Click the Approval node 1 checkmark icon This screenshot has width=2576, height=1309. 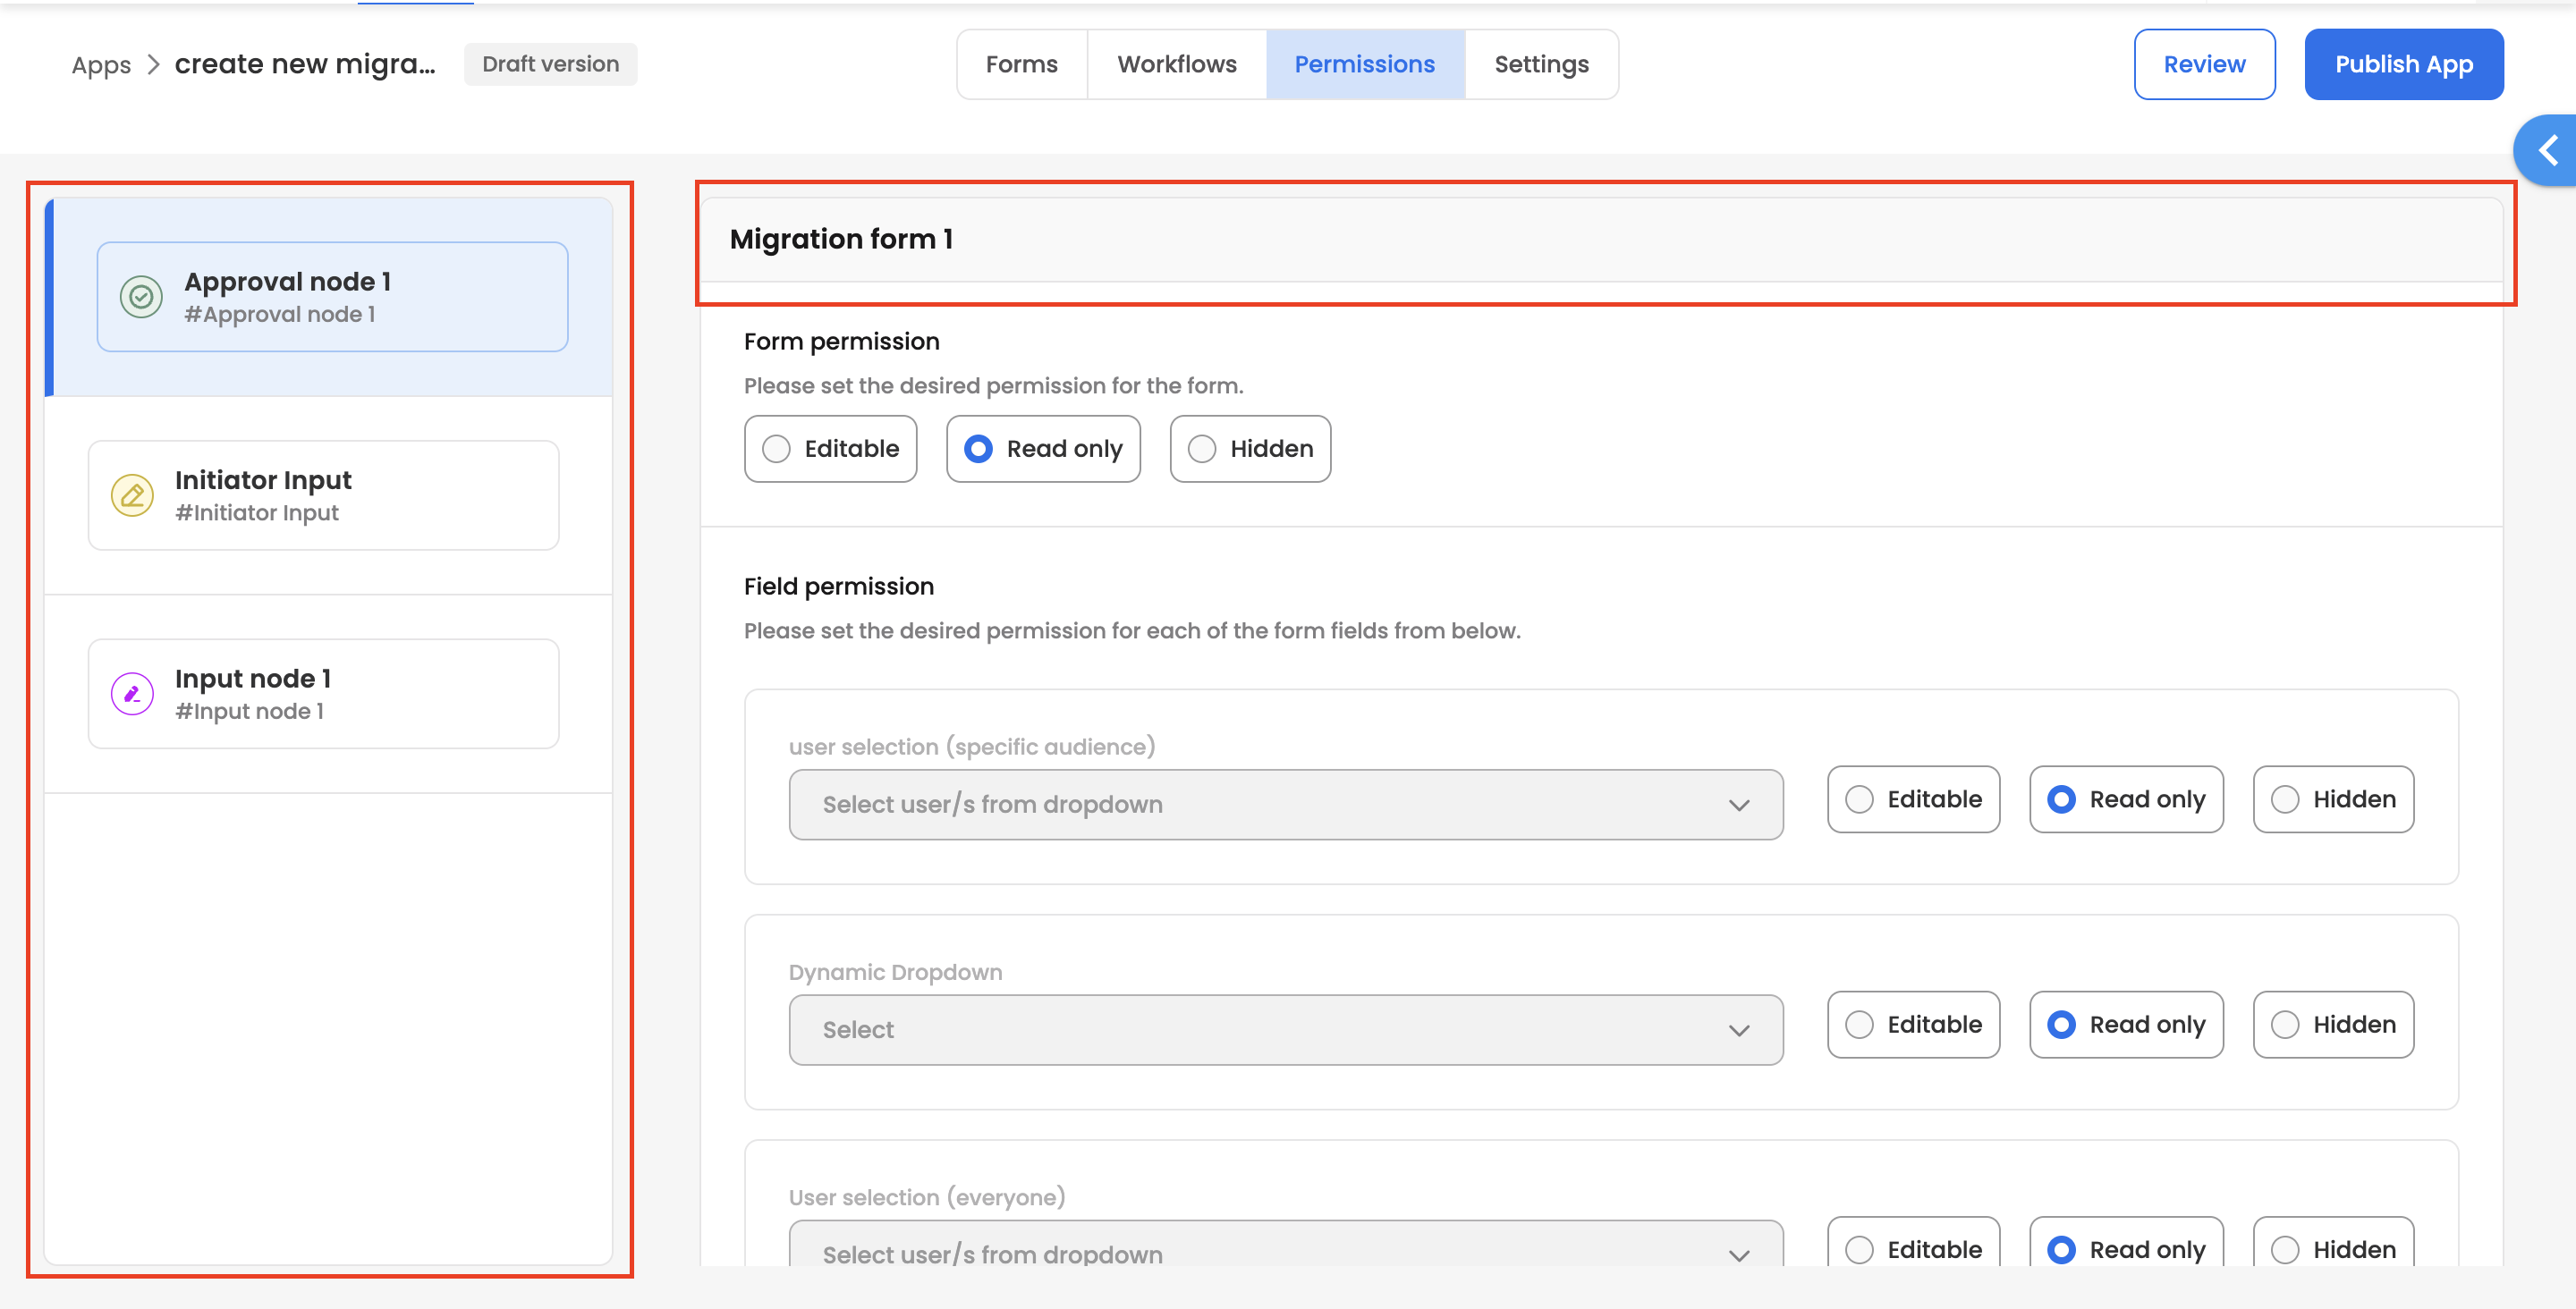point(141,297)
